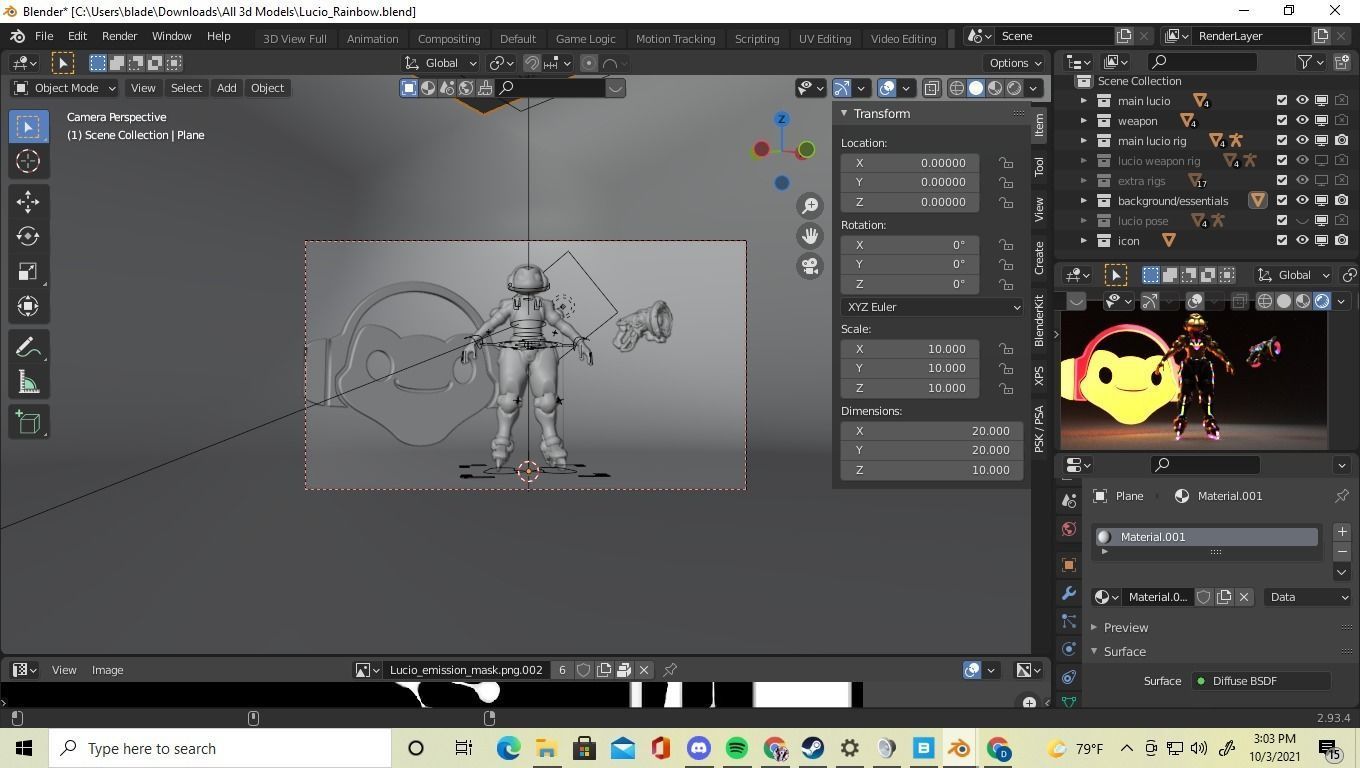Toggle proportional editing
This screenshot has height=768, width=1360.
coord(589,63)
